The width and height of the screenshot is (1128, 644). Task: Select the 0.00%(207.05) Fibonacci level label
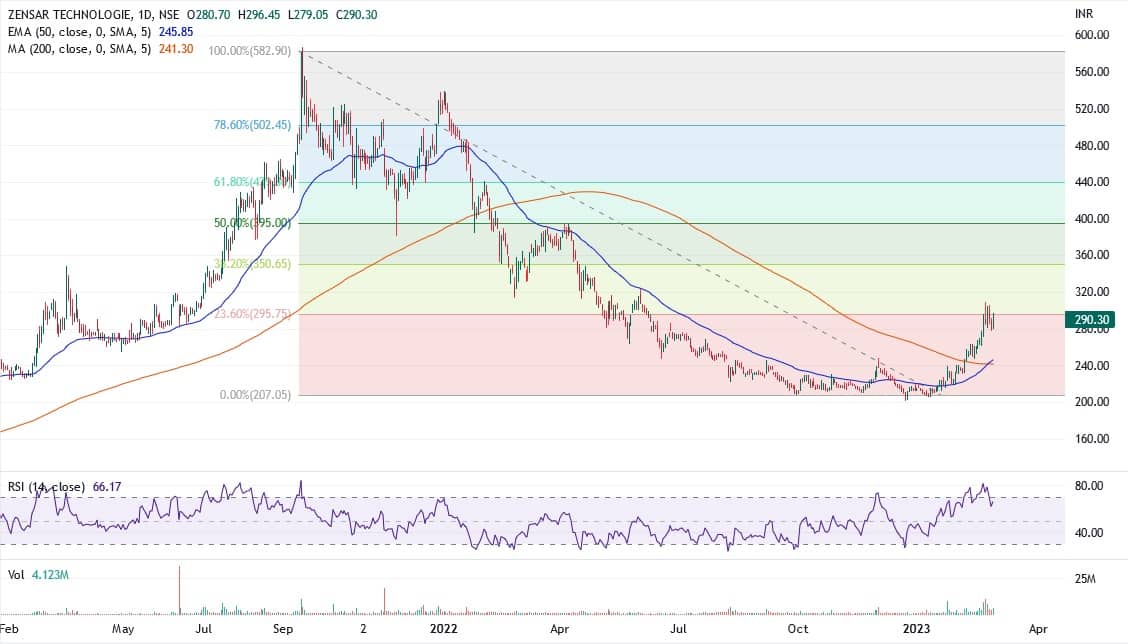255,396
